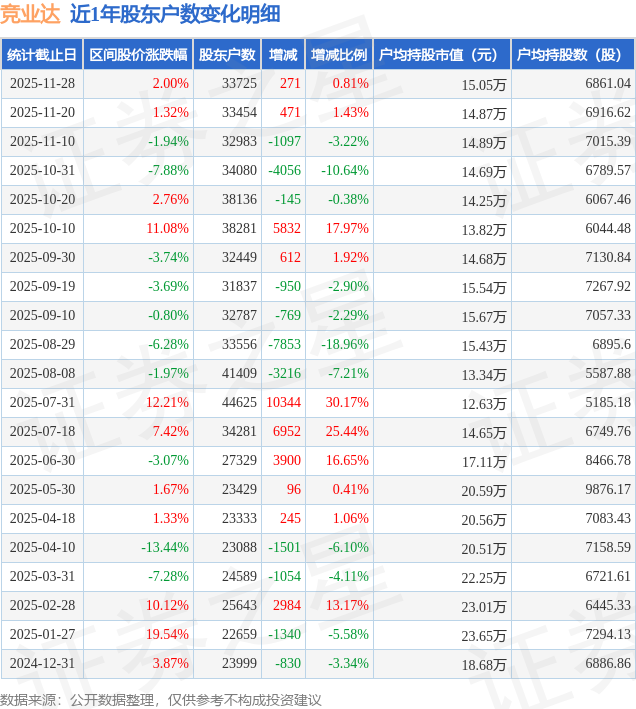
Task: Click the 户均持股市值（元） header
Action: 440,55
